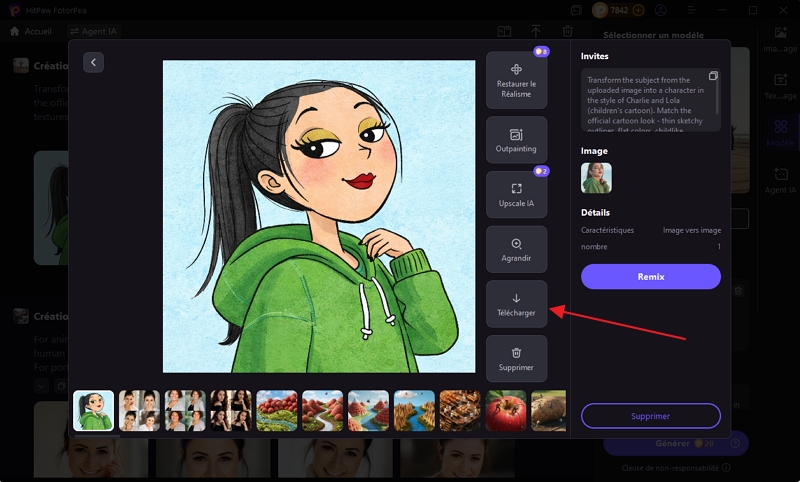This screenshot has height=482, width=800.
Task: Go to Accueil home tab
Action: [x=31, y=31]
